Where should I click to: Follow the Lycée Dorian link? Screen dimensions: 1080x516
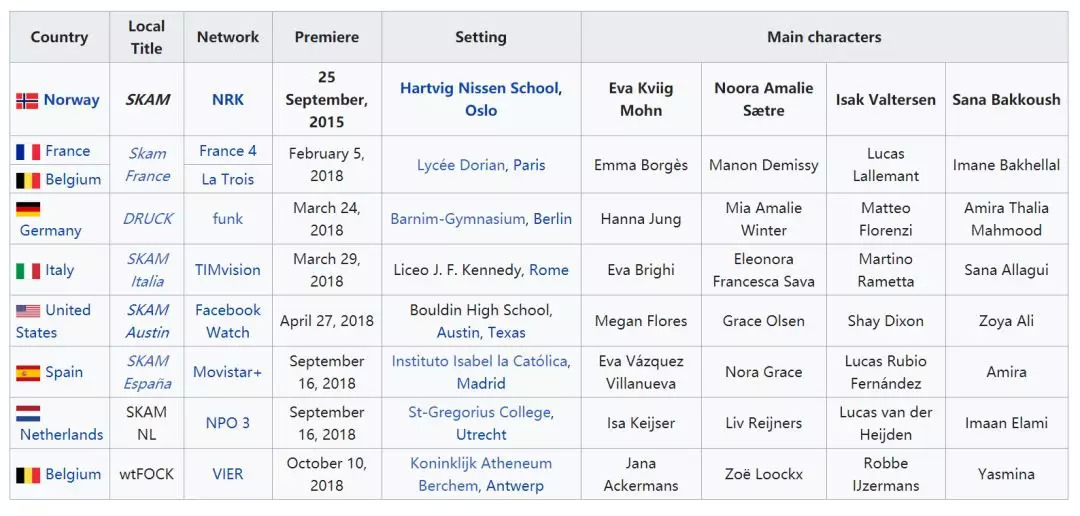[x=462, y=165]
